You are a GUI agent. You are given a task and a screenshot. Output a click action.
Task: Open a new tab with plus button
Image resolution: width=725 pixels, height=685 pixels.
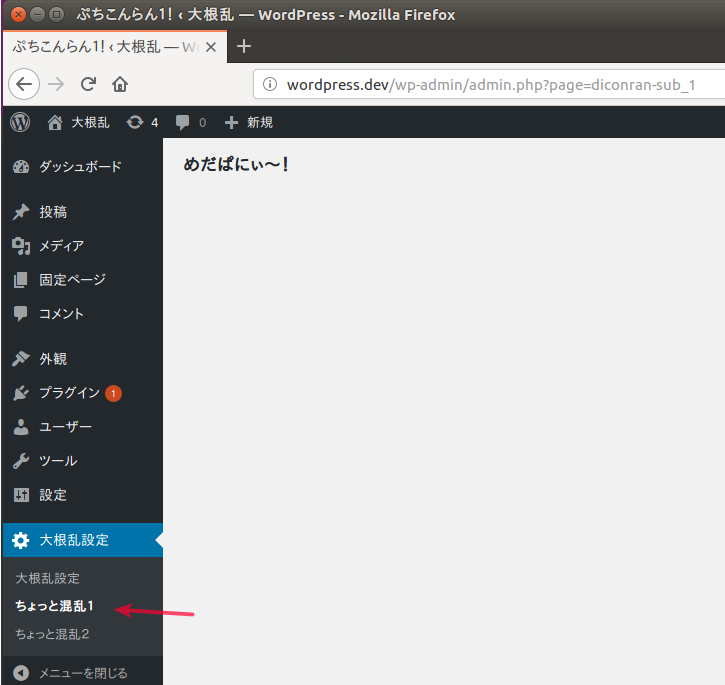tap(244, 46)
